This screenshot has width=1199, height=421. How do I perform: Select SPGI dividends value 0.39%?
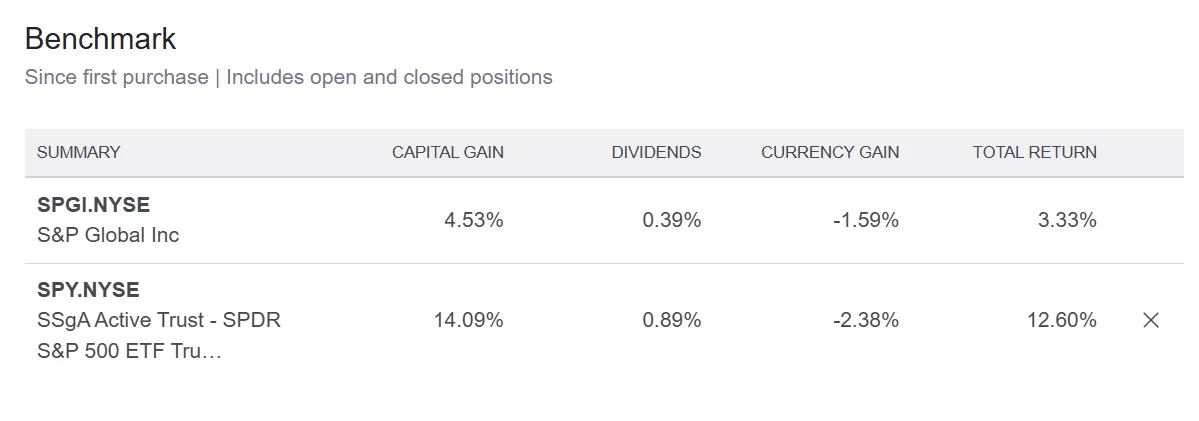coord(671,220)
